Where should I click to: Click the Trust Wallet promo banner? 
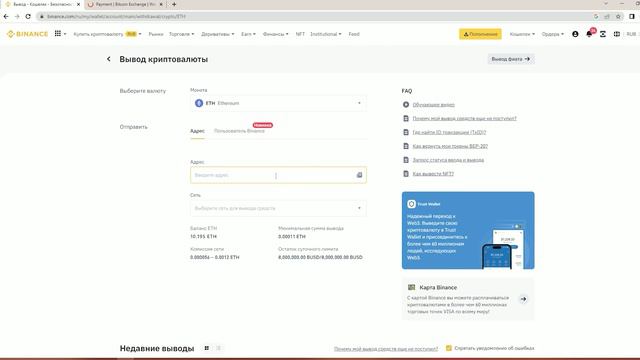point(468,231)
